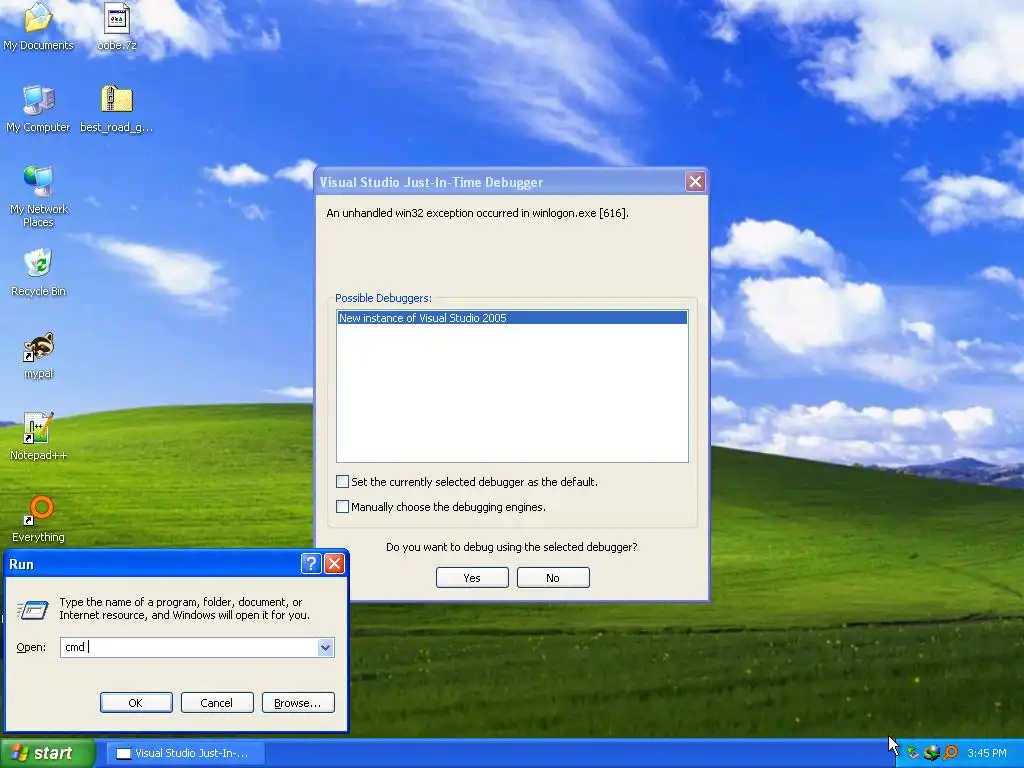Screen dimensions: 1024x768
Task: Select the My Computer desktop icon
Action: pos(38,108)
